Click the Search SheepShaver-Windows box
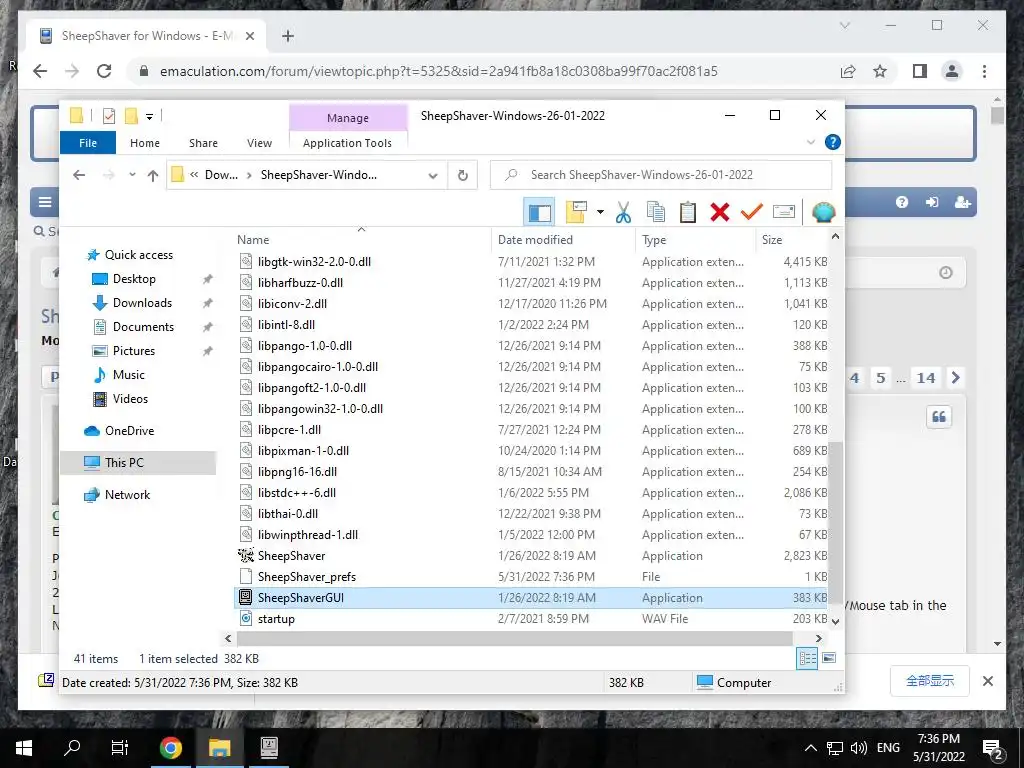The image size is (1024, 768). pos(661,175)
